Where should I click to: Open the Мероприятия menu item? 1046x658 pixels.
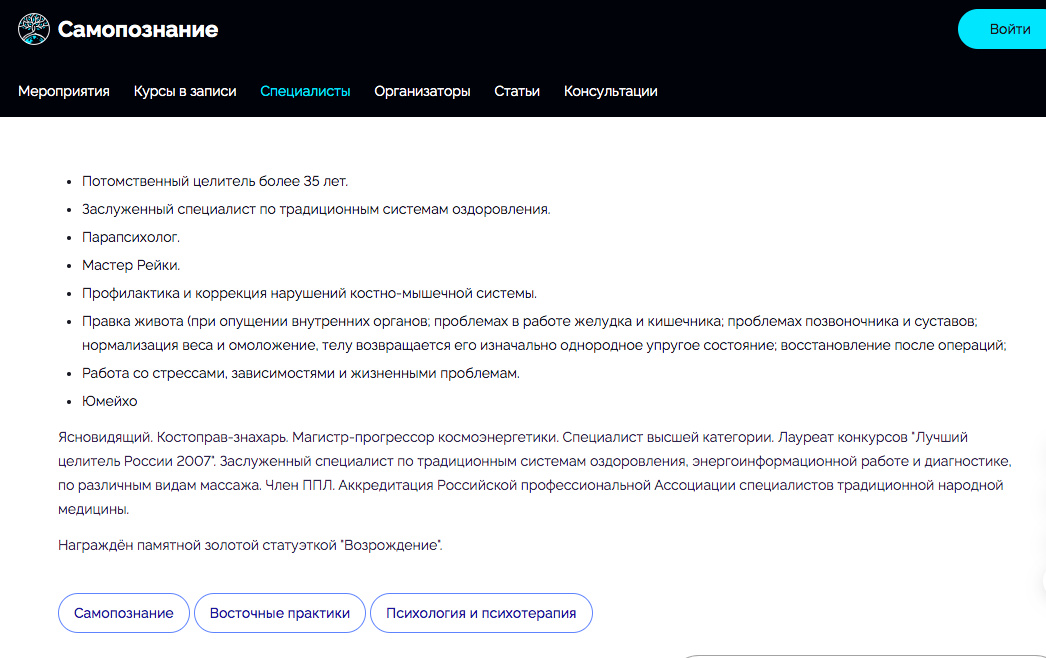[64, 91]
